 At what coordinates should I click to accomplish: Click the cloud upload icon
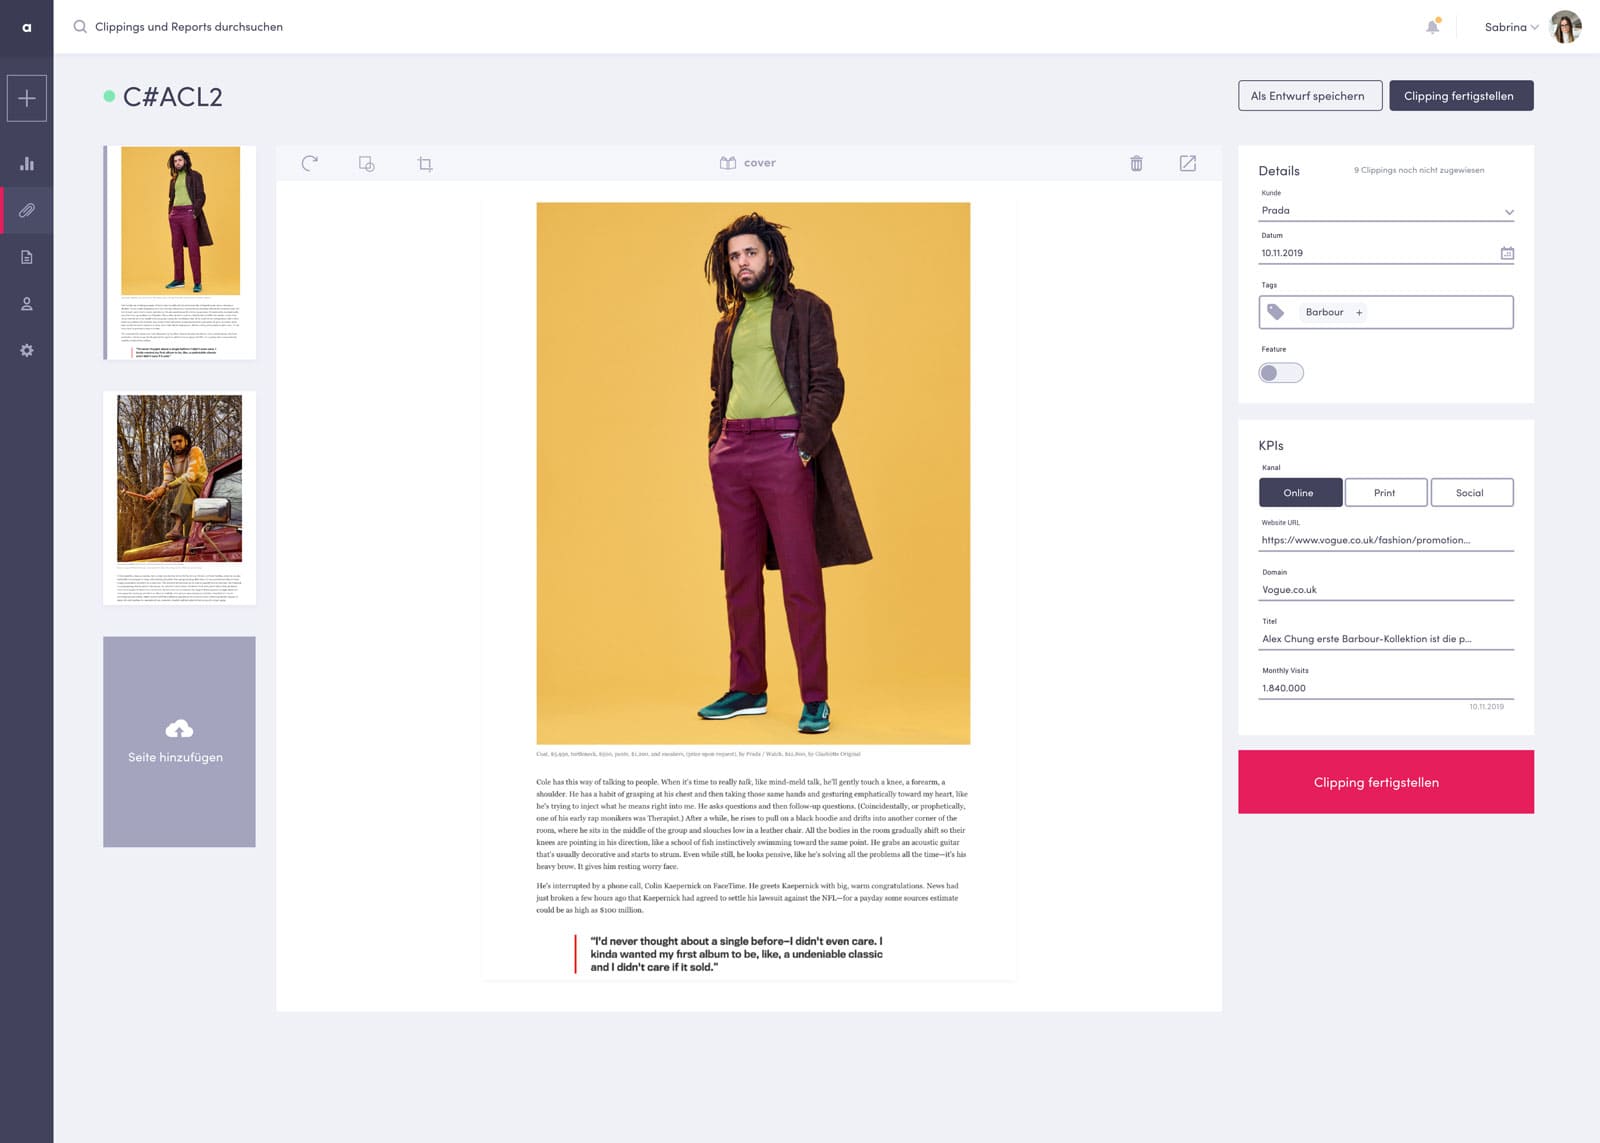[x=179, y=729]
